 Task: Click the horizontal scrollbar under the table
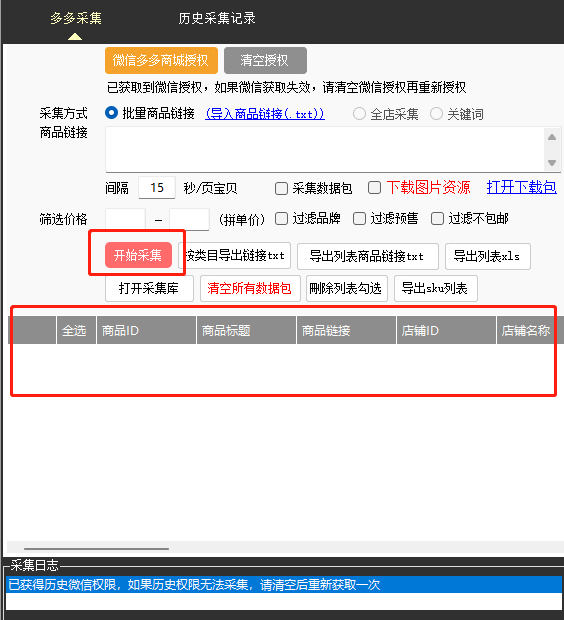click(x=96, y=549)
